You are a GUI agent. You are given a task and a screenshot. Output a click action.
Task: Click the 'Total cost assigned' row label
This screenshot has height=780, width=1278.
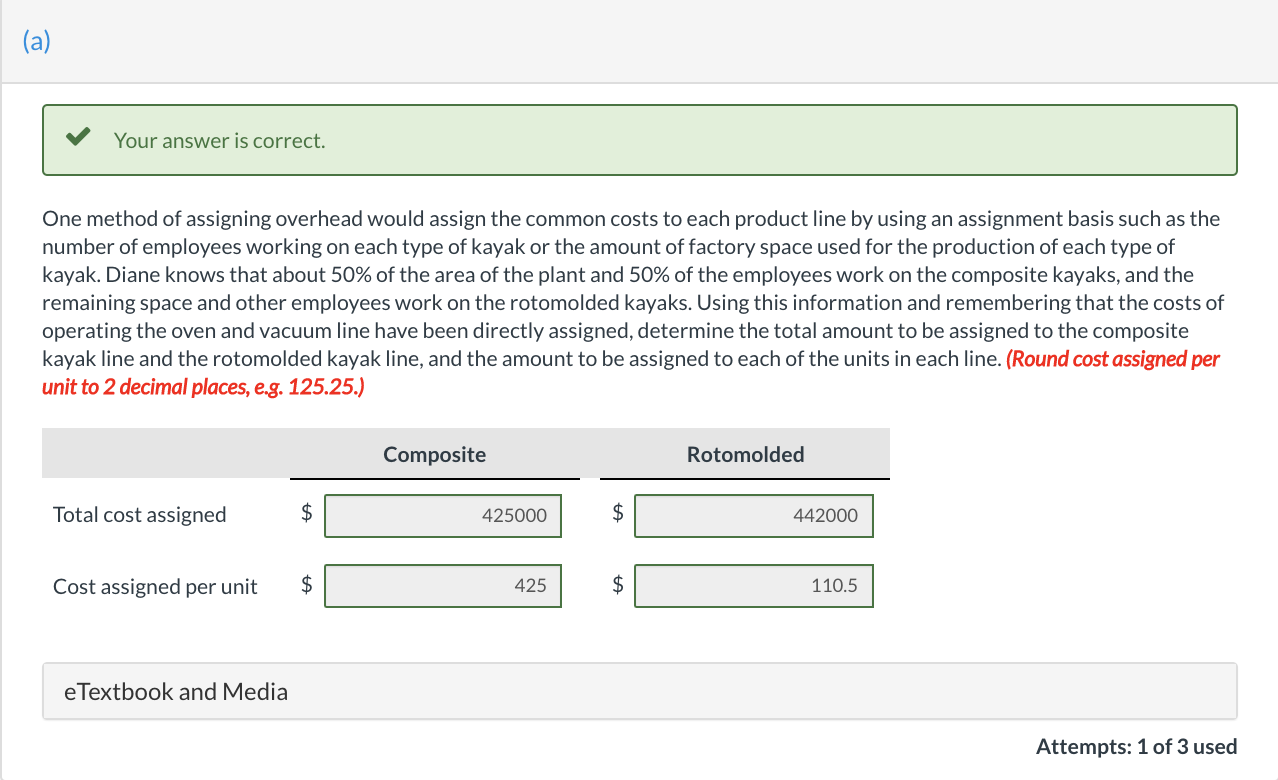[140, 515]
